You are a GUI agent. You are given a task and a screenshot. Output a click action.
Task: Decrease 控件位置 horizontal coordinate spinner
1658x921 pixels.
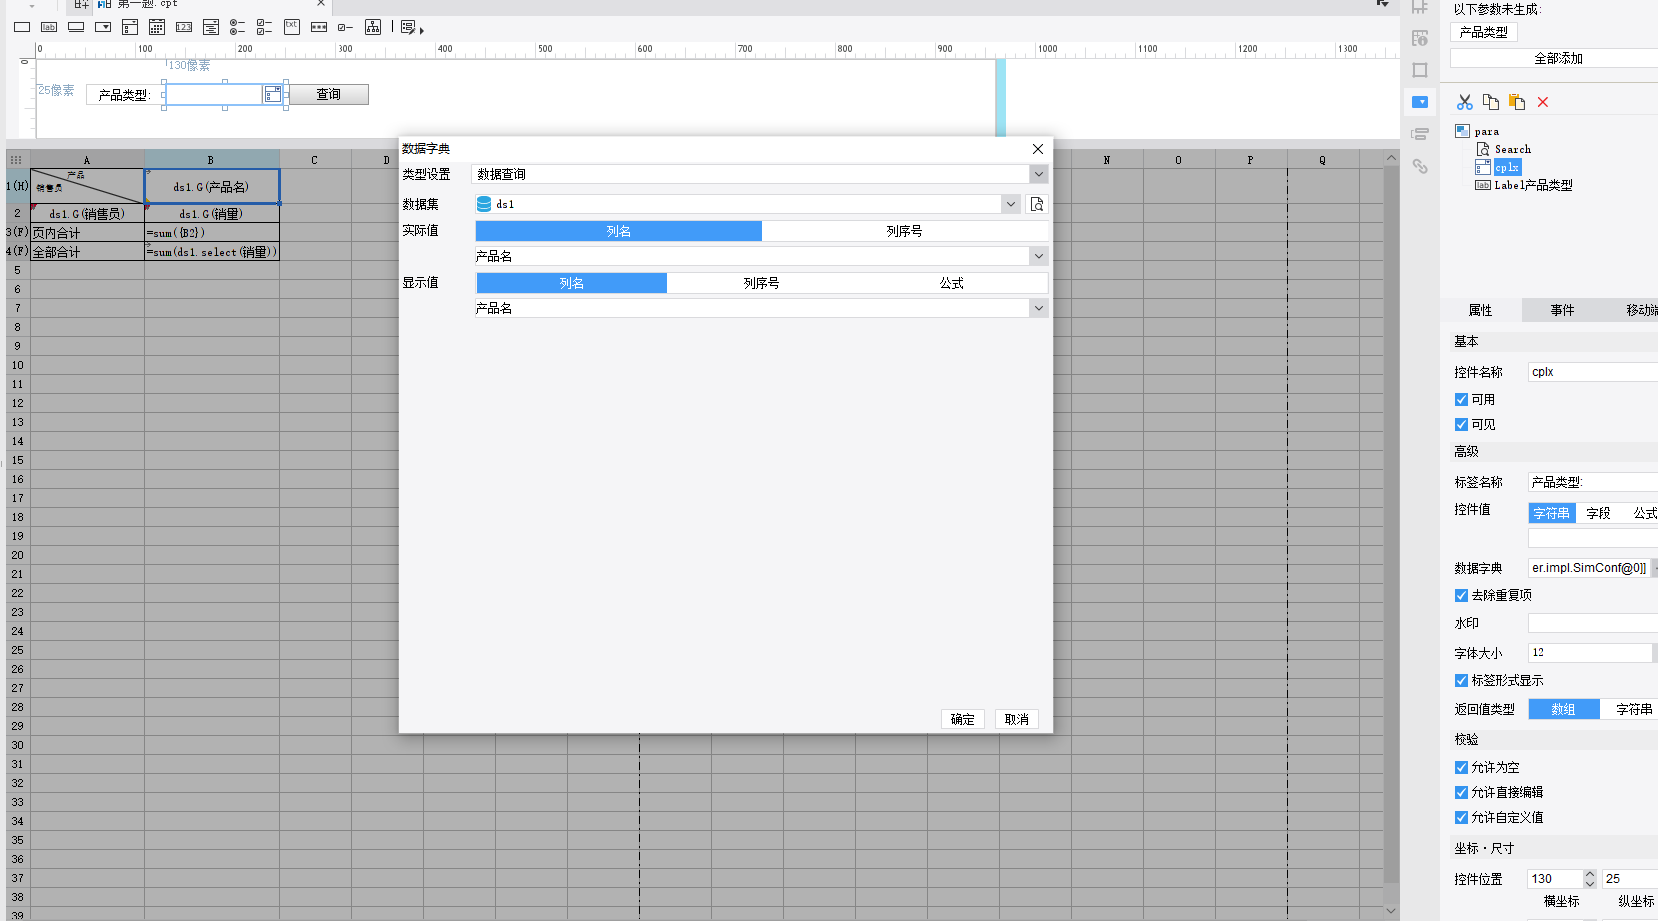(1590, 884)
